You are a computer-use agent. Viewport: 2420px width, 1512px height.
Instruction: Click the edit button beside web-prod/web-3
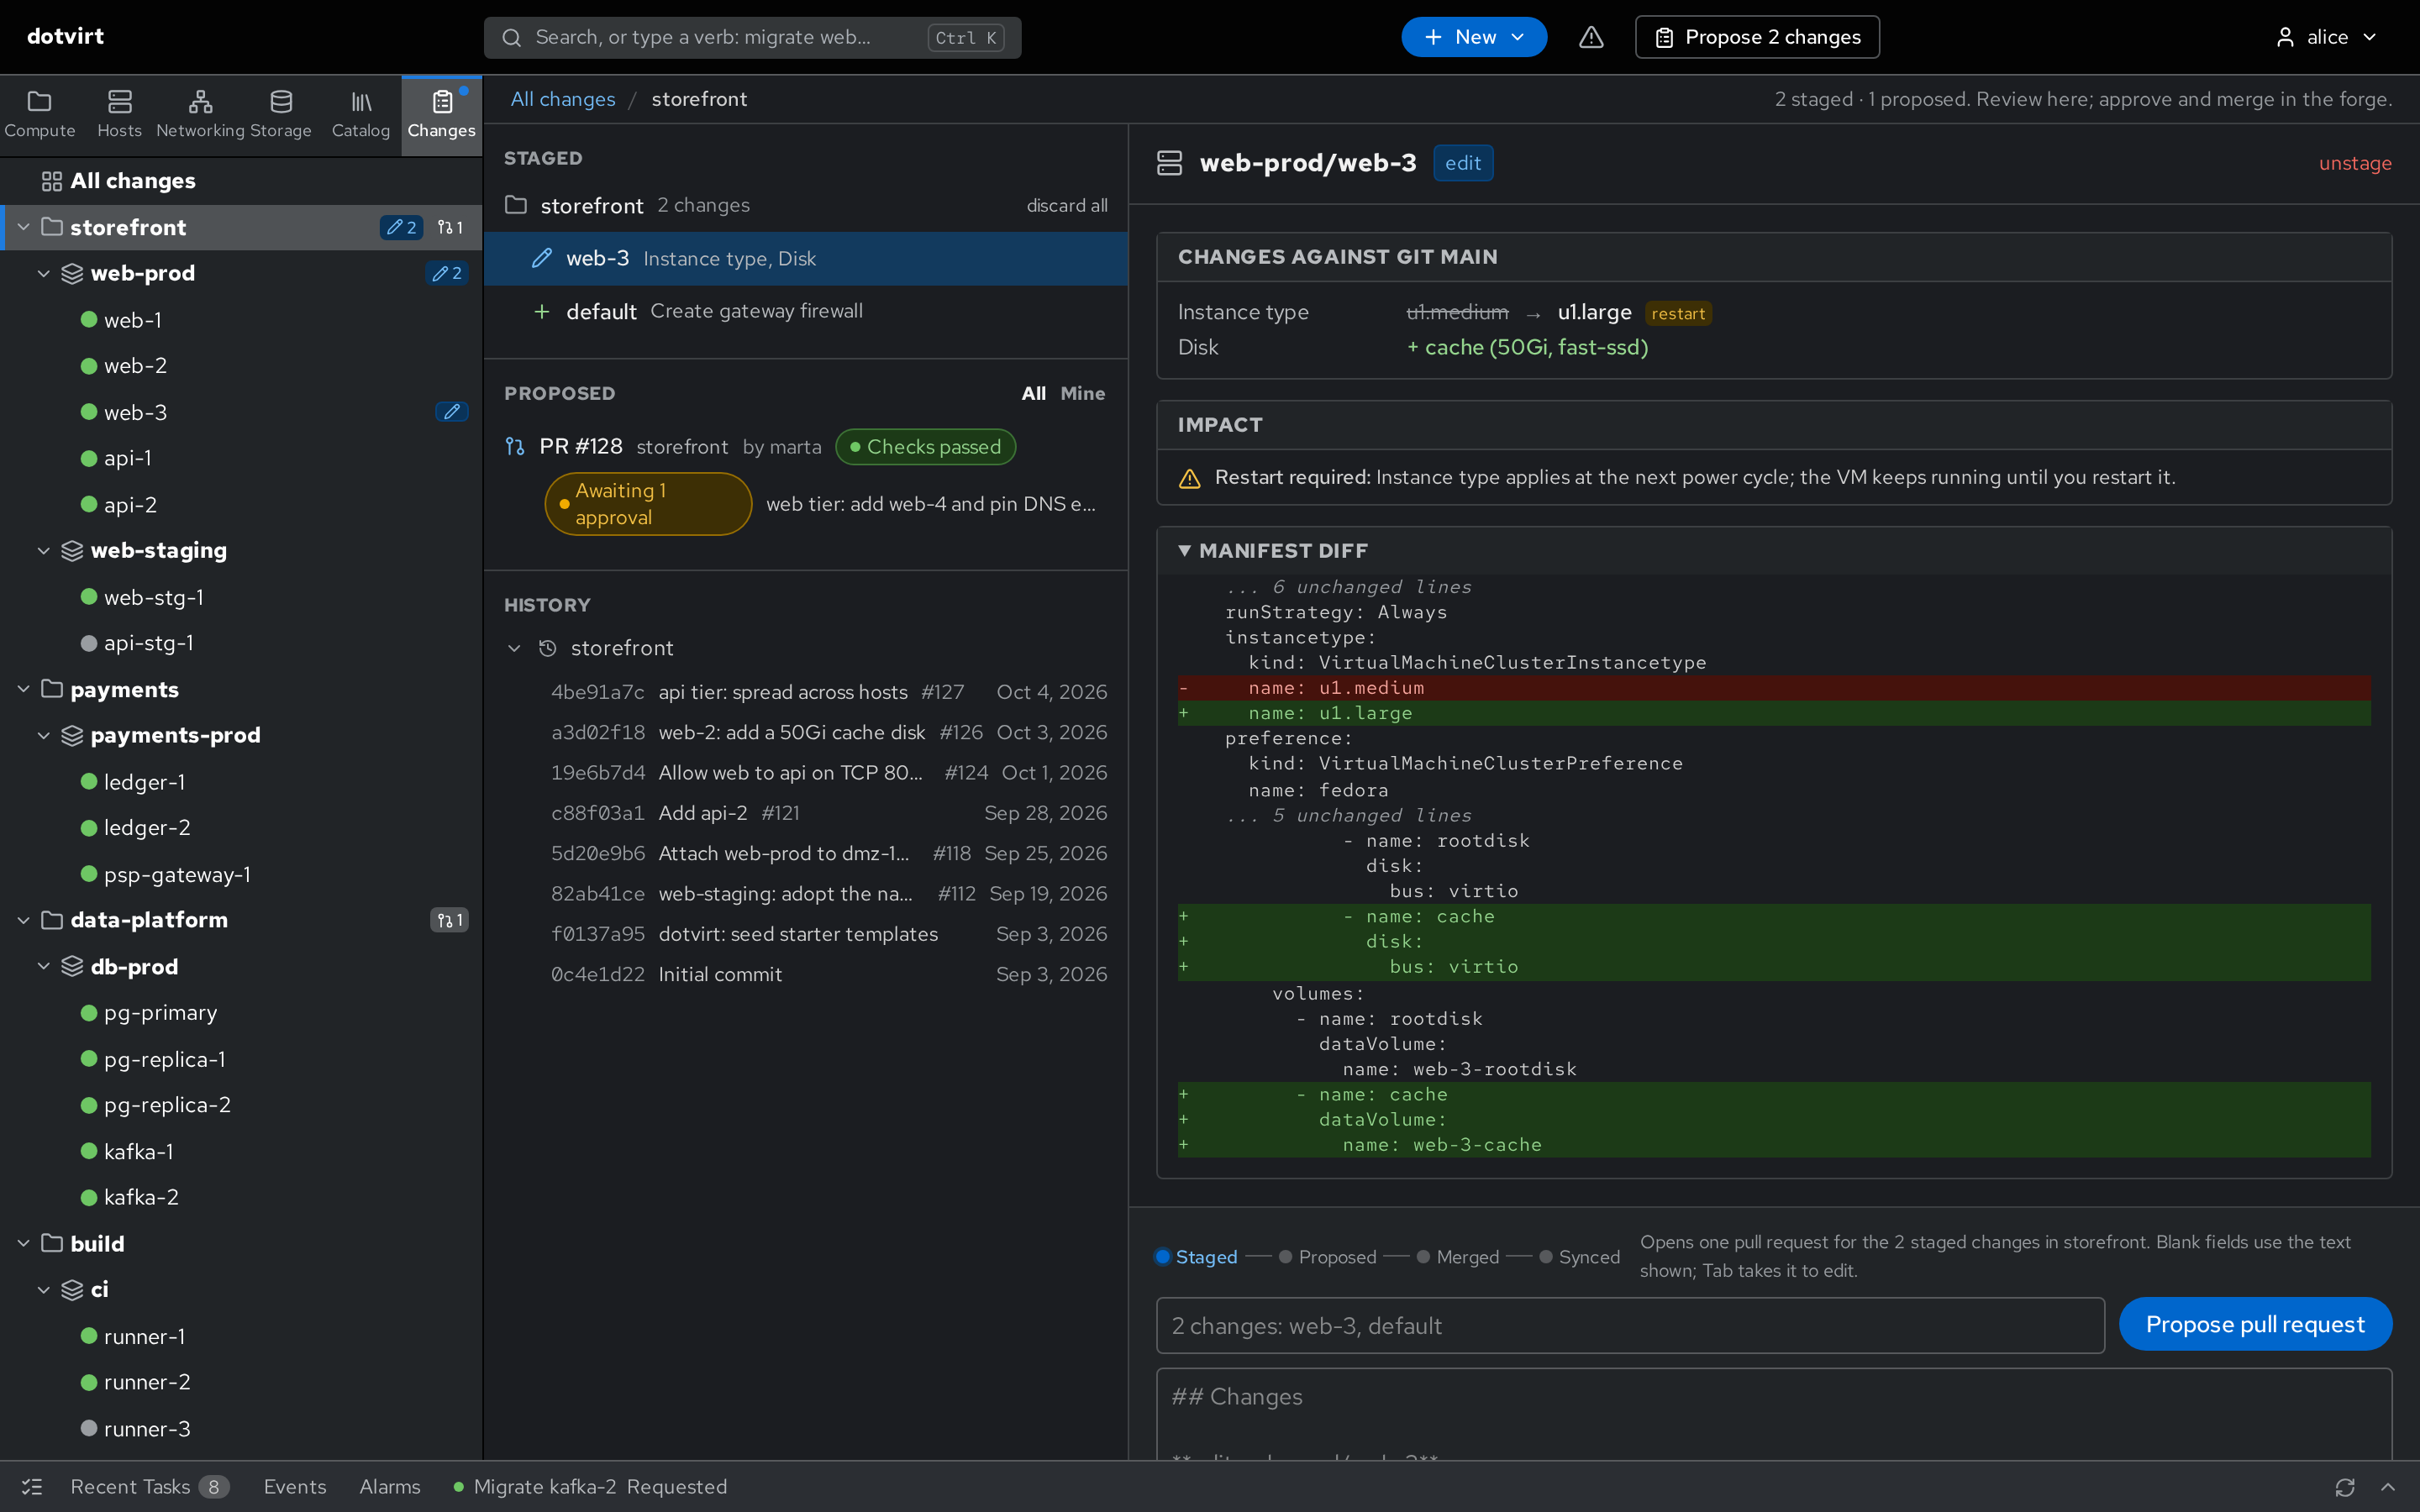[x=1463, y=163]
